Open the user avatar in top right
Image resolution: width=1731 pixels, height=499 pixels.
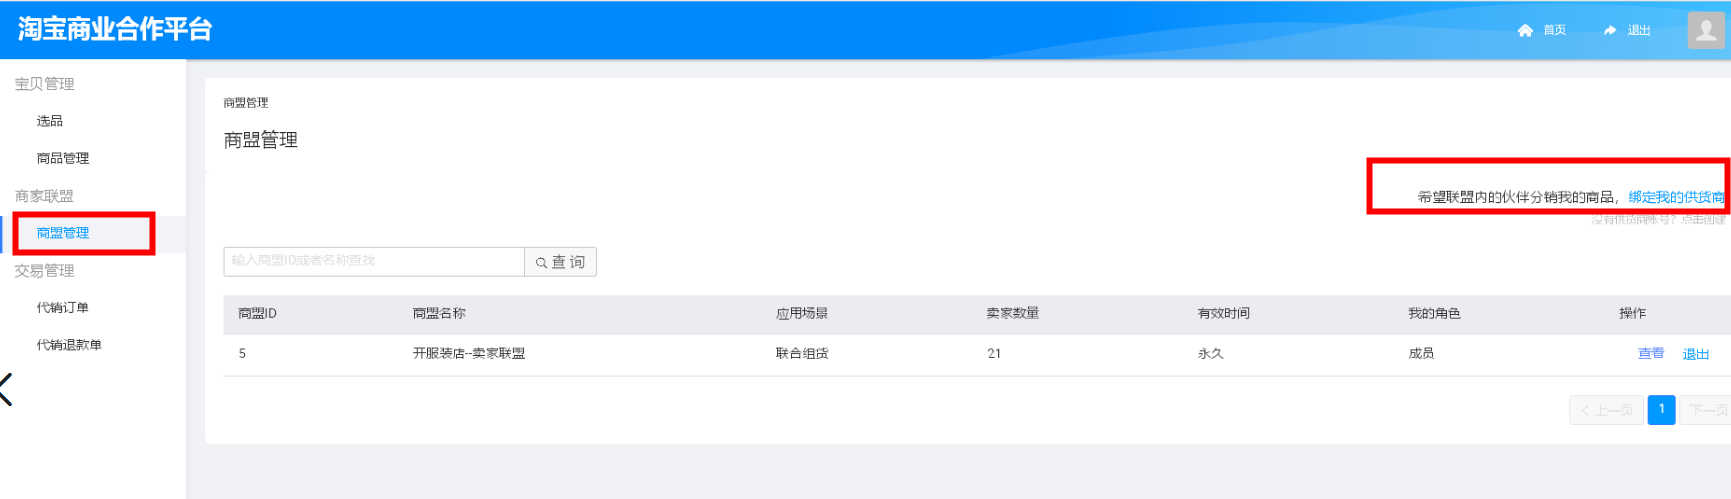point(1706,29)
